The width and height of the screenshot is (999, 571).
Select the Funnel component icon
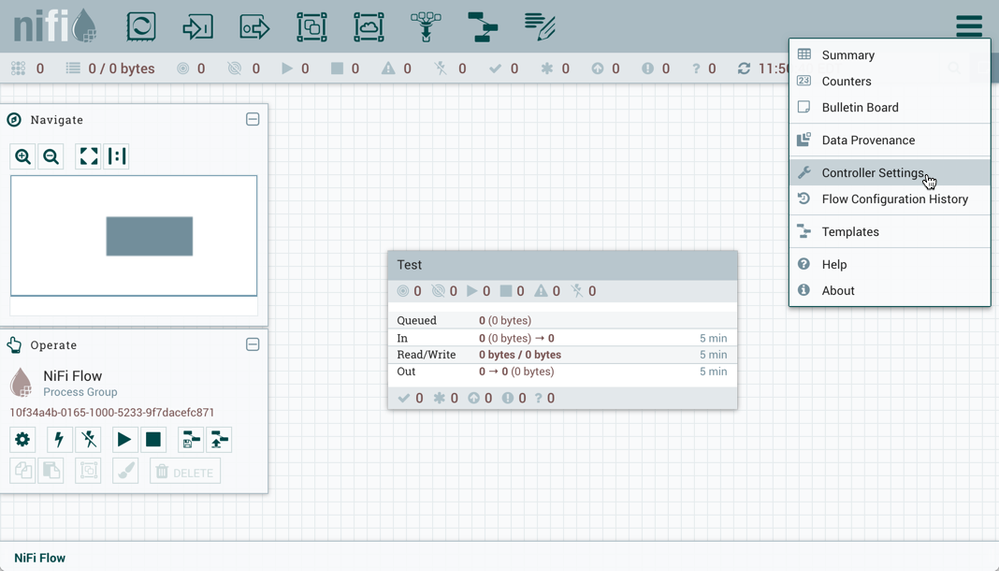click(x=427, y=26)
